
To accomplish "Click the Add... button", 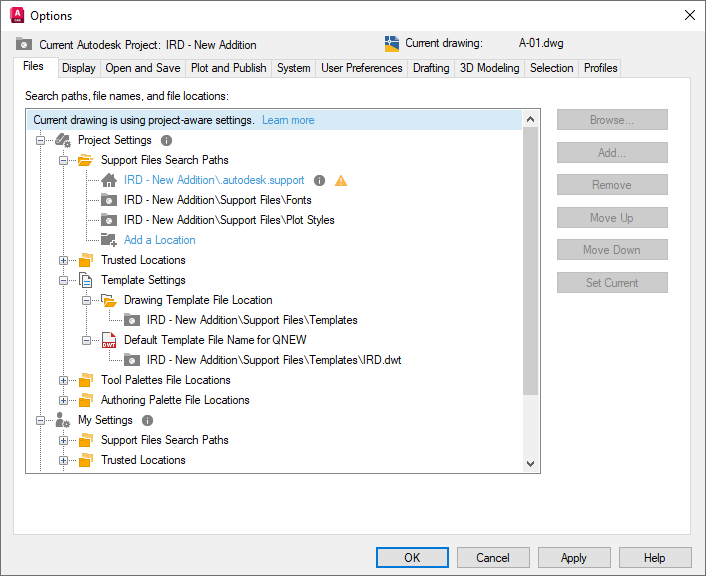I will click(612, 153).
